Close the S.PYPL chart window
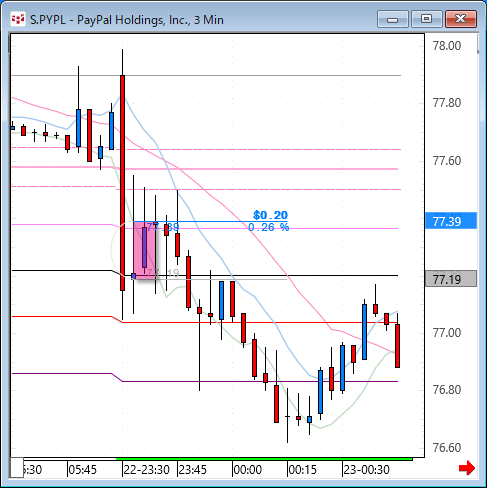Screen dimensions: 487x488 pyautogui.click(x=460, y=19)
